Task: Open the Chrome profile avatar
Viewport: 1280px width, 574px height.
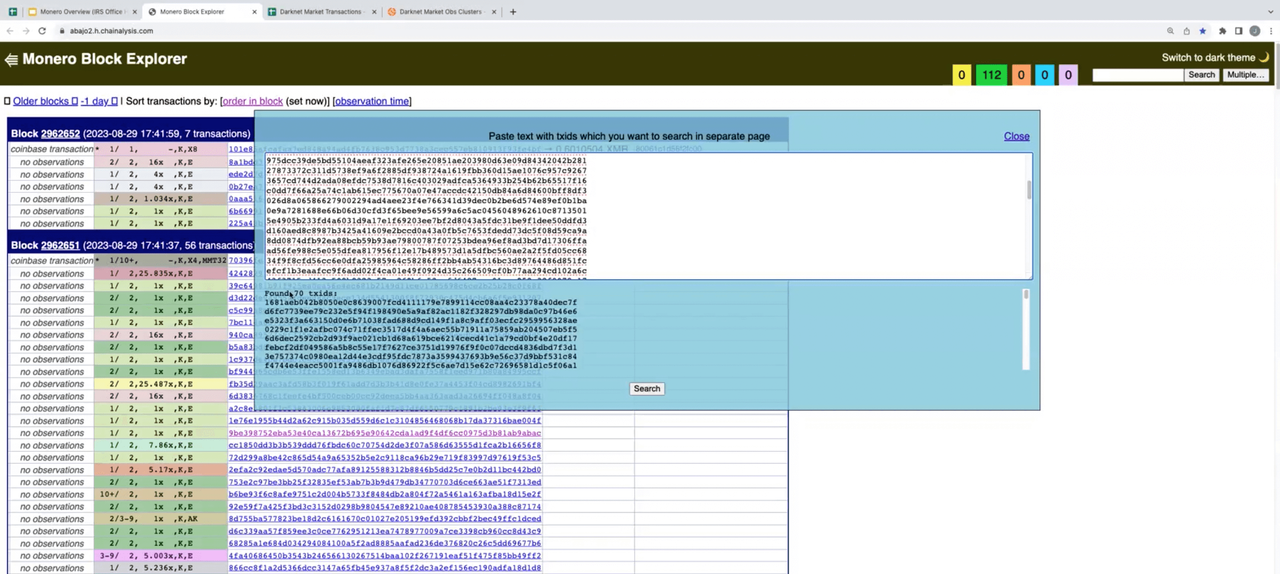Action: click(x=1254, y=31)
